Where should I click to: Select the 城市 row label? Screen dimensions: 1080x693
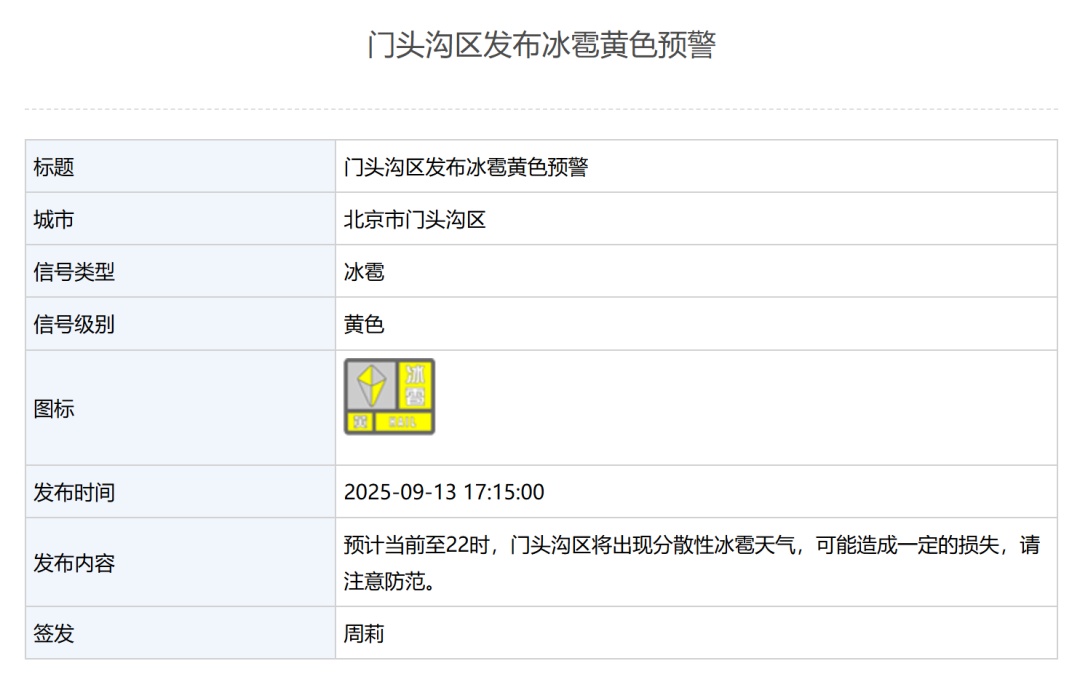(x=54, y=219)
